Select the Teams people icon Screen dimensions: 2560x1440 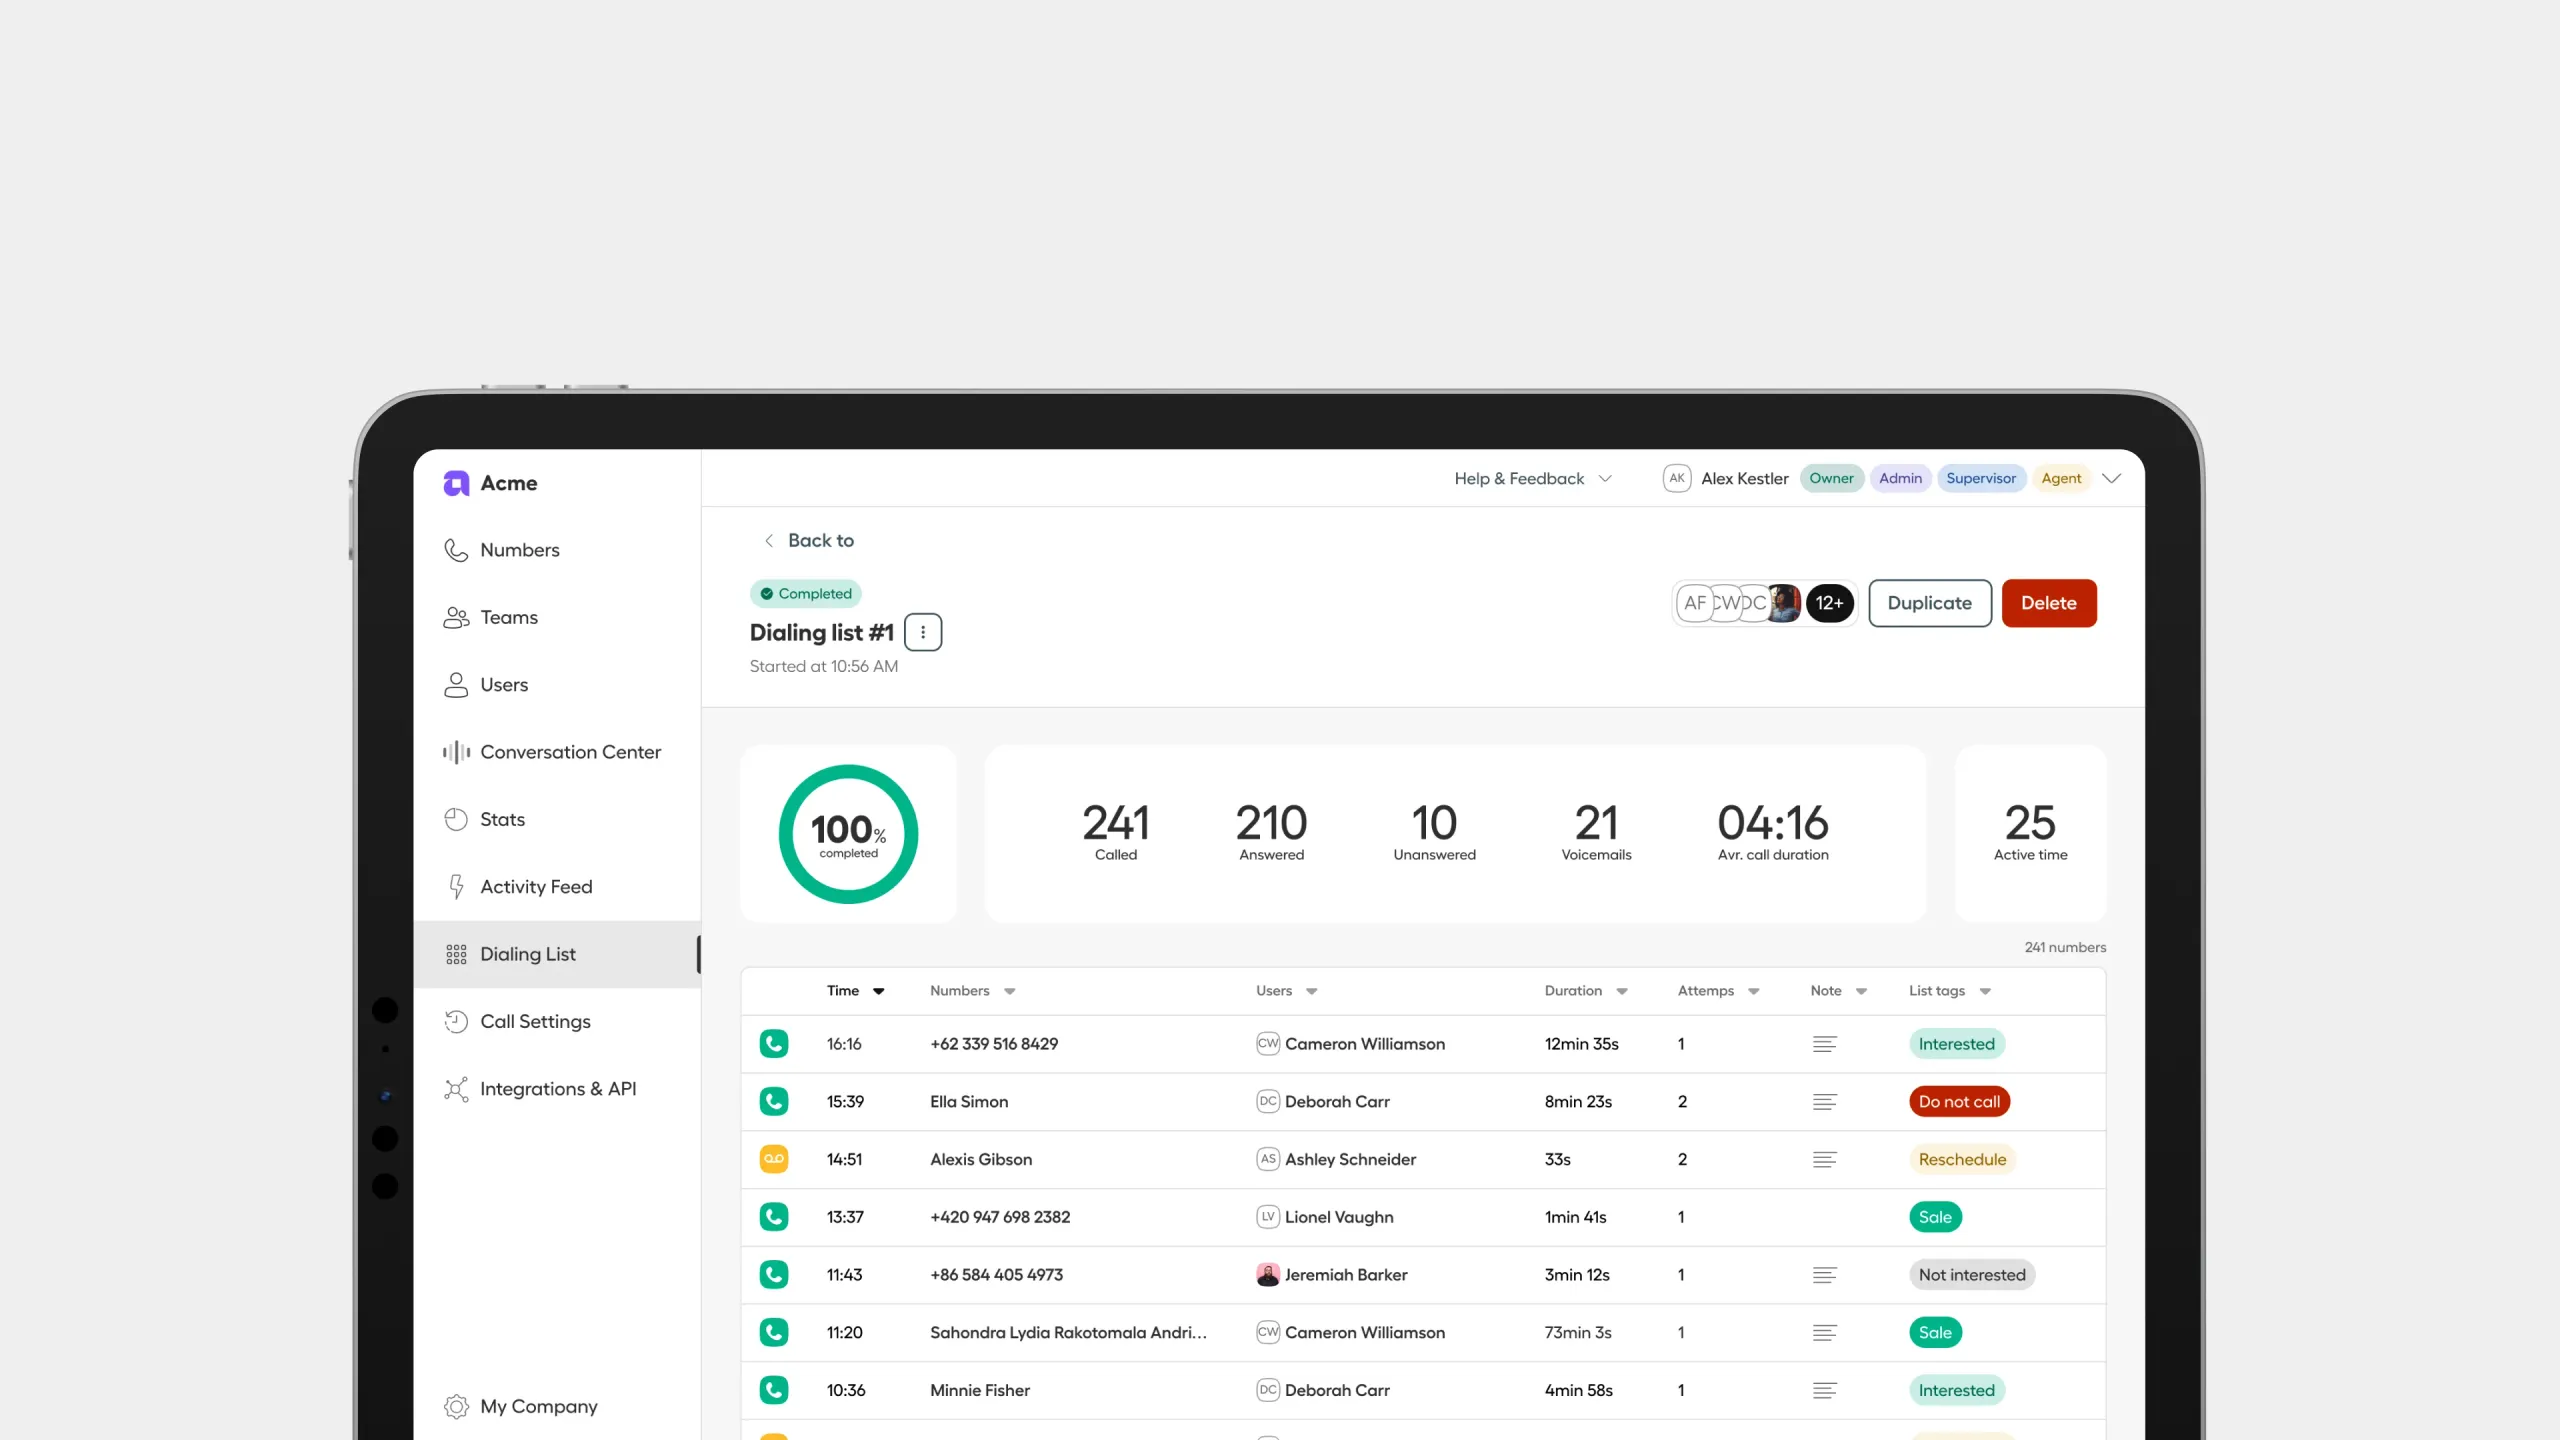pyautogui.click(x=456, y=617)
